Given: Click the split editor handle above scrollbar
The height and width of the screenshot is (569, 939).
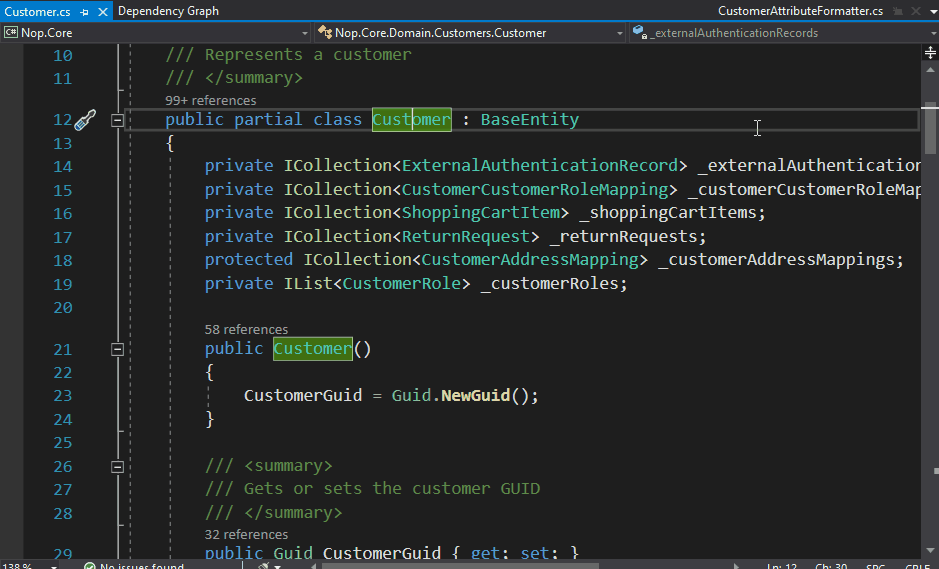Looking at the screenshot, I should [x=930, y=53].
